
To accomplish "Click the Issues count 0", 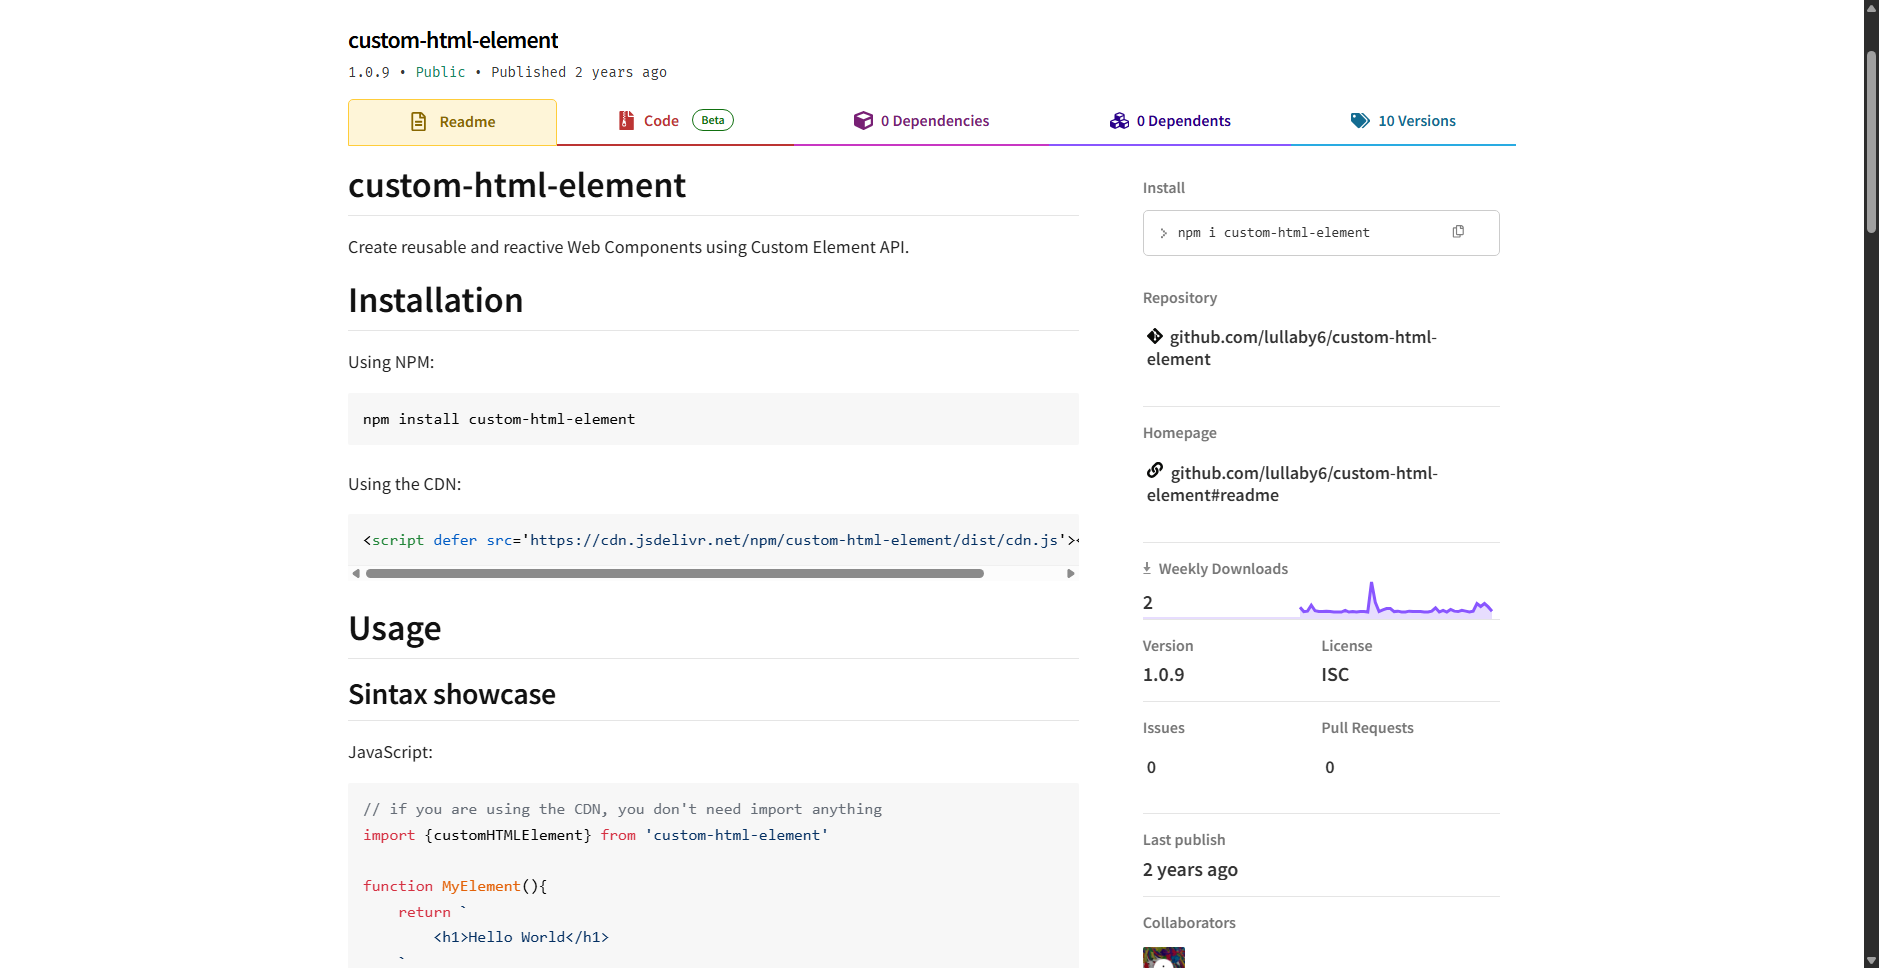I will click(1151, 767).
